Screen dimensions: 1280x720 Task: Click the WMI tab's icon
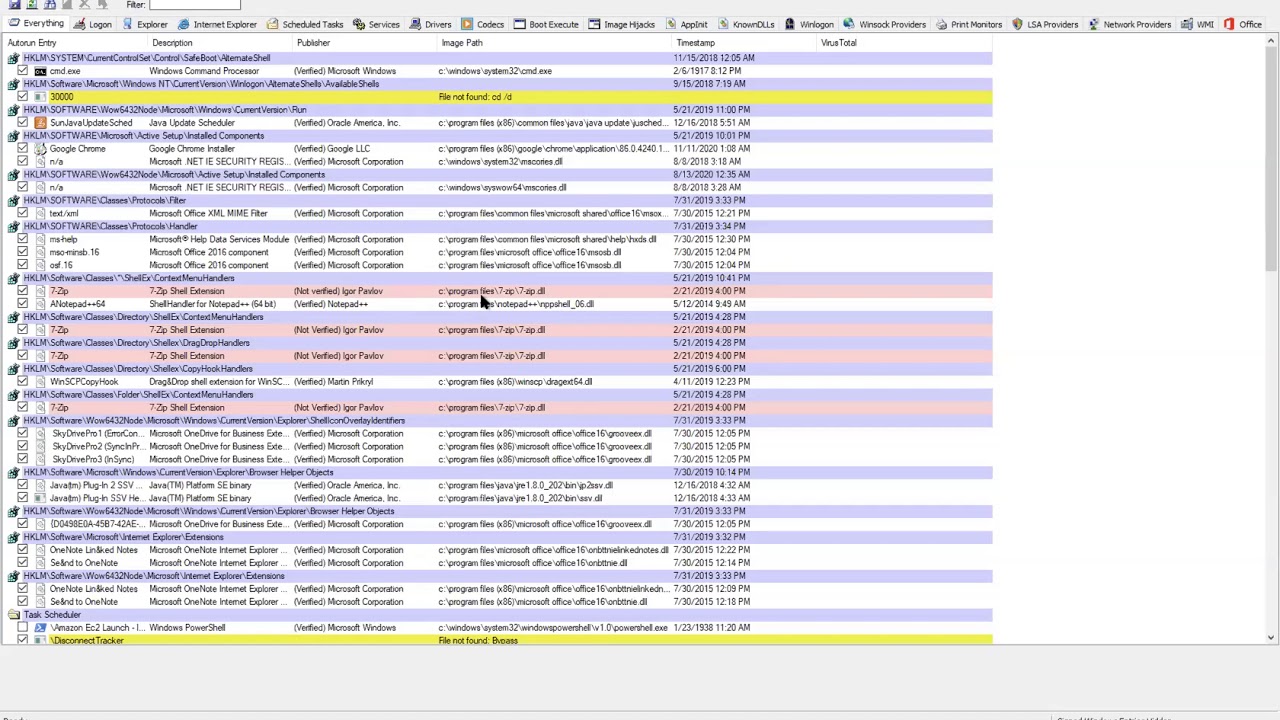point(1186,24)
